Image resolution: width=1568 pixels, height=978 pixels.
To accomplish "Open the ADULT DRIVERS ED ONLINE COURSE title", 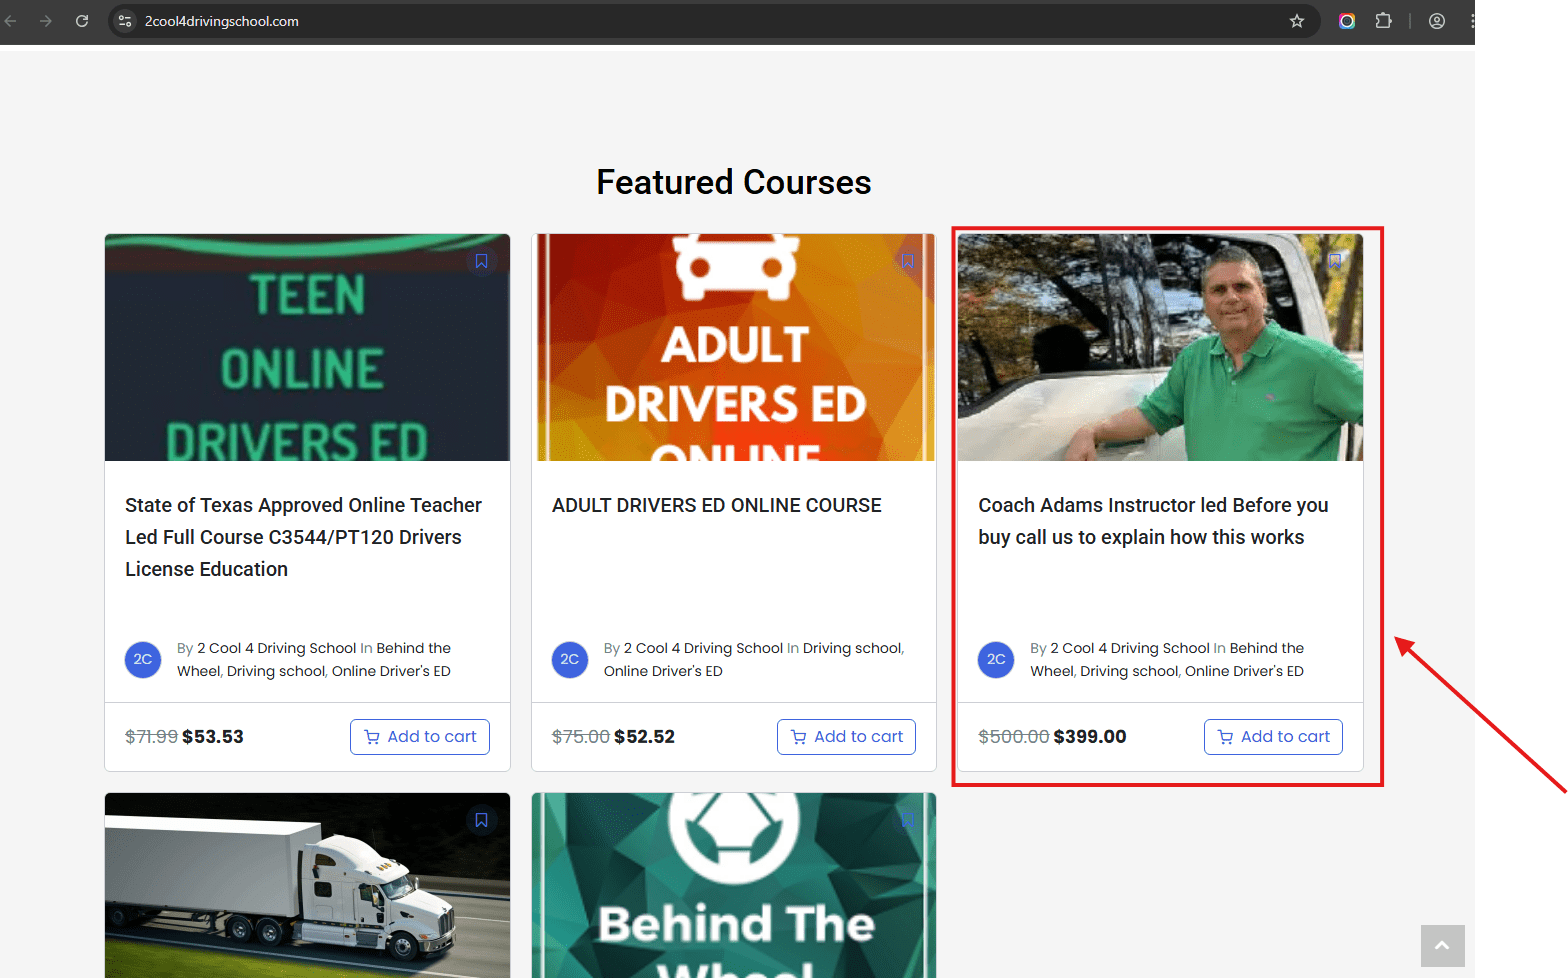I will (716, 506).
